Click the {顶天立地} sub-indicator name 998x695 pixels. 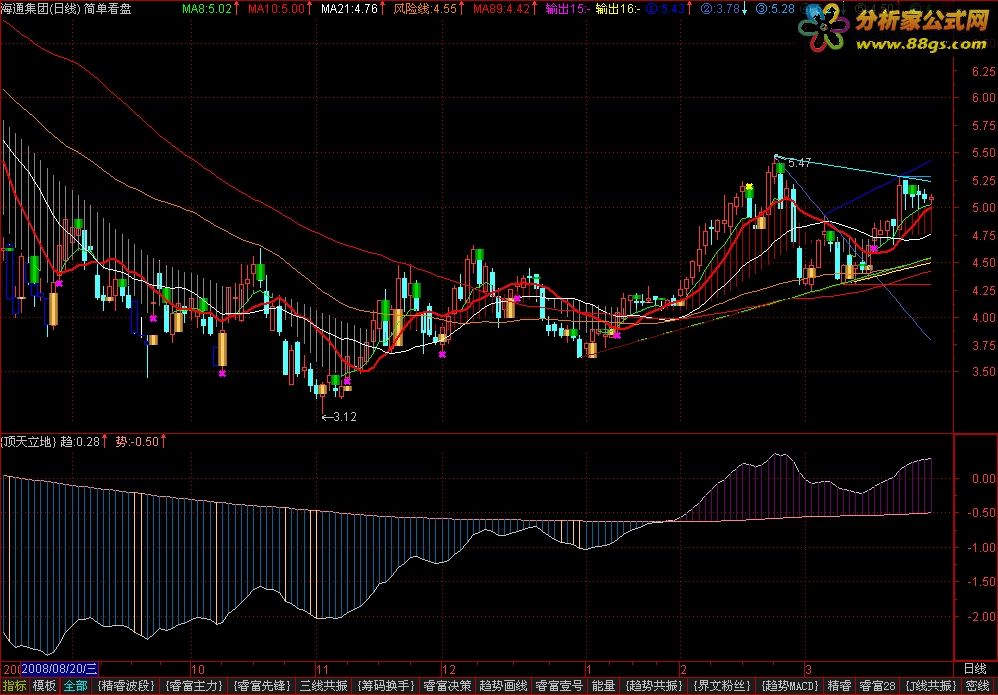(29, 442)
